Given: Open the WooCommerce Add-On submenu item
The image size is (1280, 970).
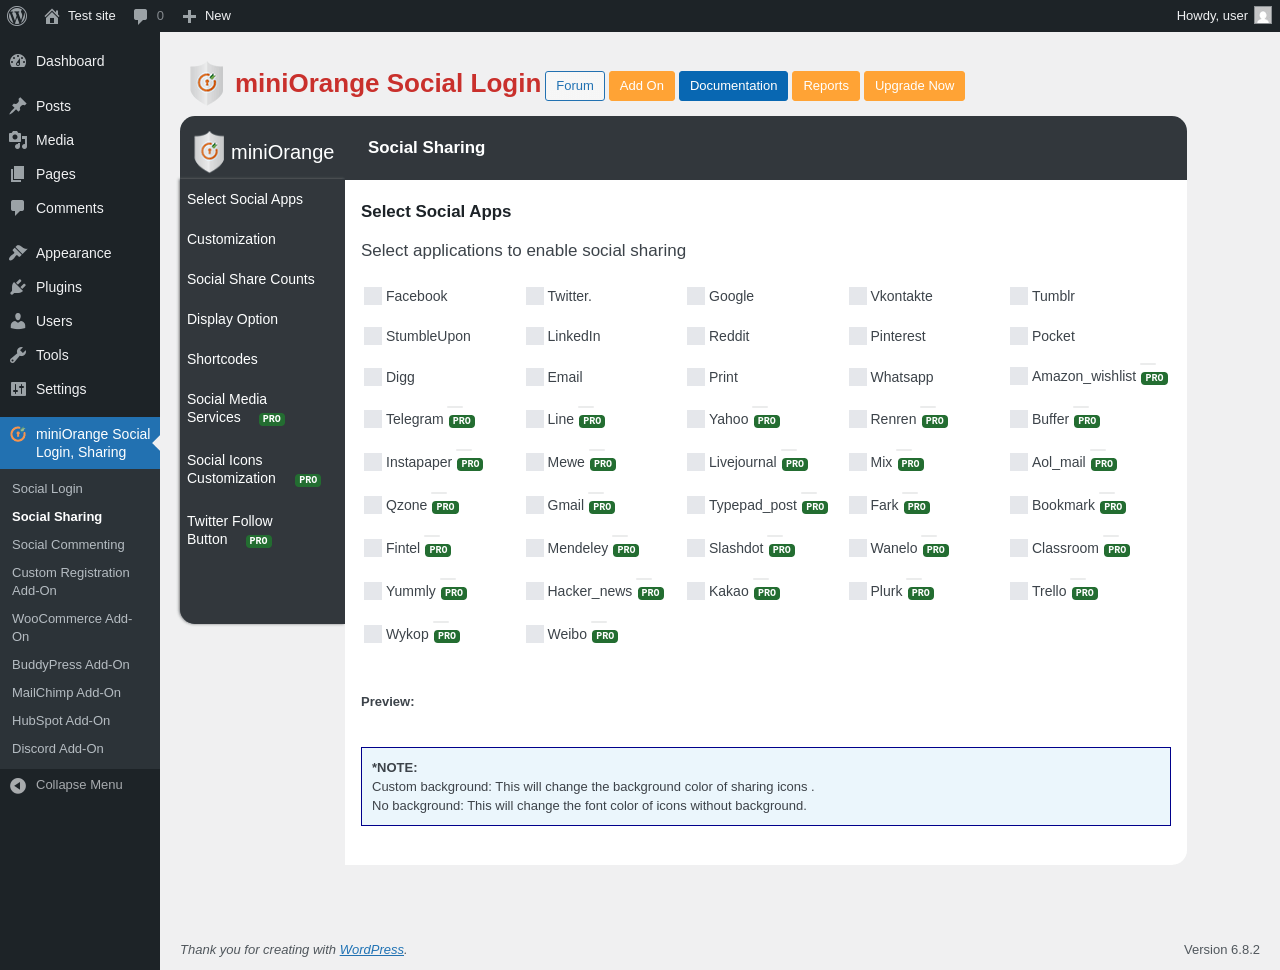Looking at the screenshot, I should click(x=80, y=628).
